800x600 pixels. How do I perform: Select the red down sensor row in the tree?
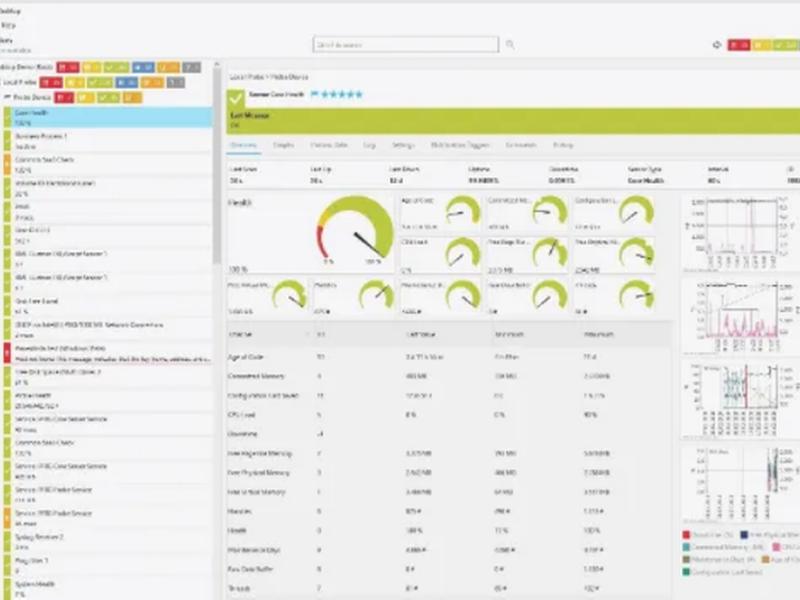pos(109,353)
